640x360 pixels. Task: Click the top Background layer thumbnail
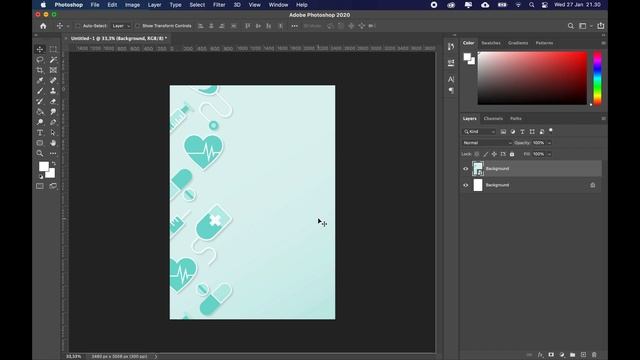click(x=478, y=169)
